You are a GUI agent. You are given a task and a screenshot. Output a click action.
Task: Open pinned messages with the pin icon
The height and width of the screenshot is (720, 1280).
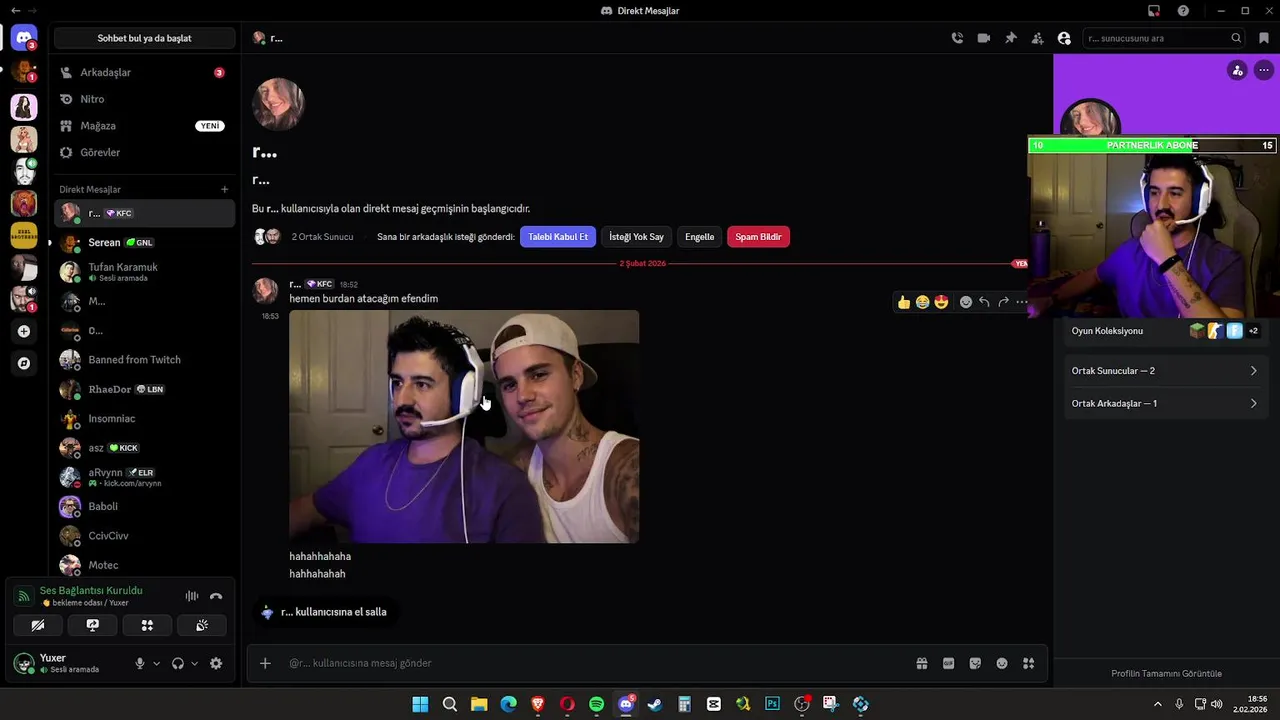point(1011,38)
